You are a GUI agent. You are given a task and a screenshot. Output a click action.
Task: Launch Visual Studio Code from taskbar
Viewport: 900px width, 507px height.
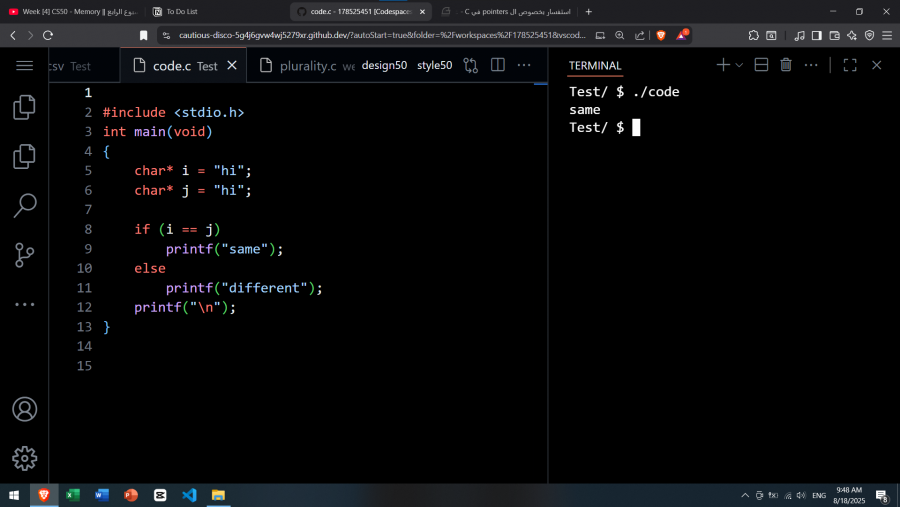pos(189,495)
